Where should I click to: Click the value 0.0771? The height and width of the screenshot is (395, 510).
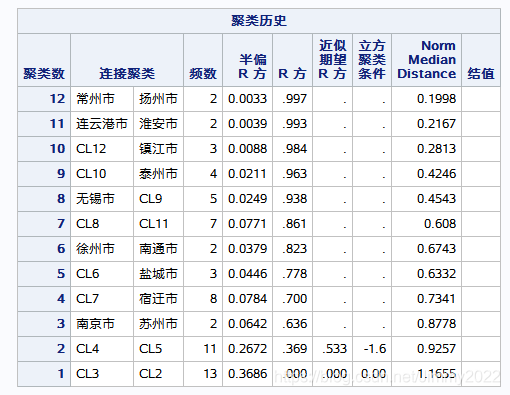click(247, 224)
